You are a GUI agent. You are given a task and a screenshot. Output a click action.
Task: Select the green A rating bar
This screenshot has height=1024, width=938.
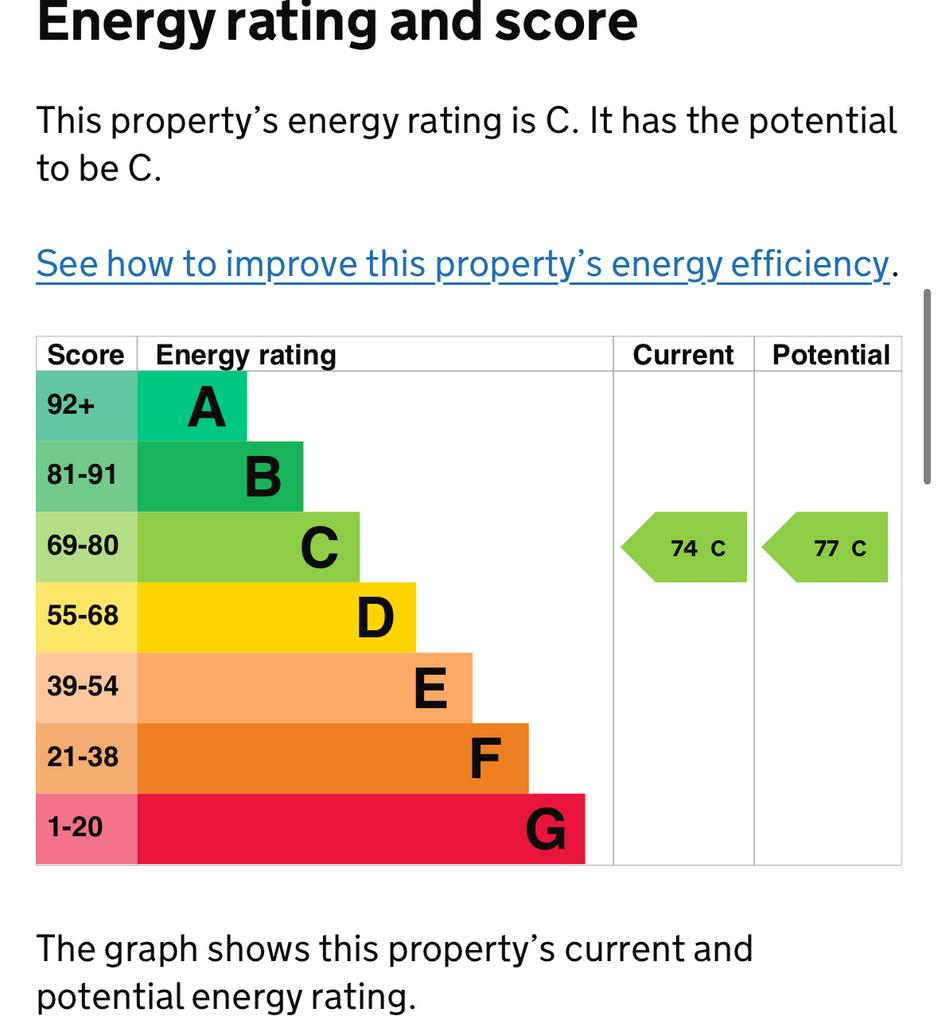pos(192,407)
